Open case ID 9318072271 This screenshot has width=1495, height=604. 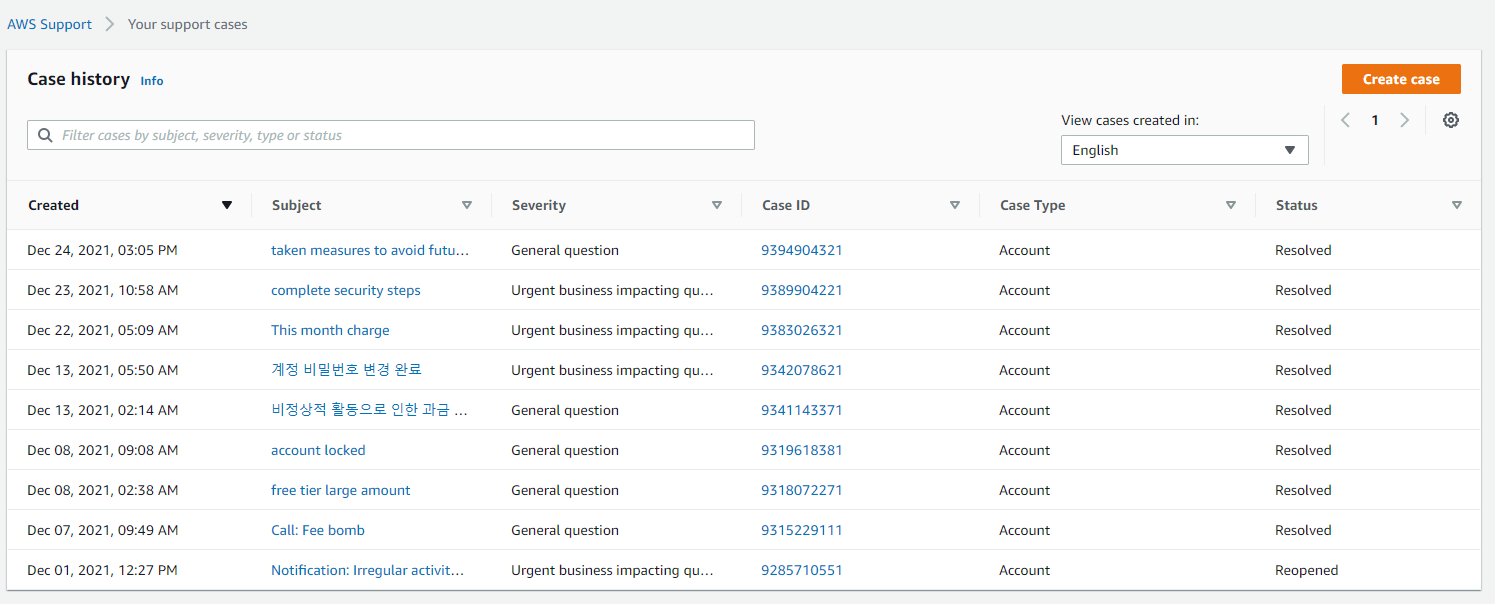pyautogui.click(x=802, y=490)
